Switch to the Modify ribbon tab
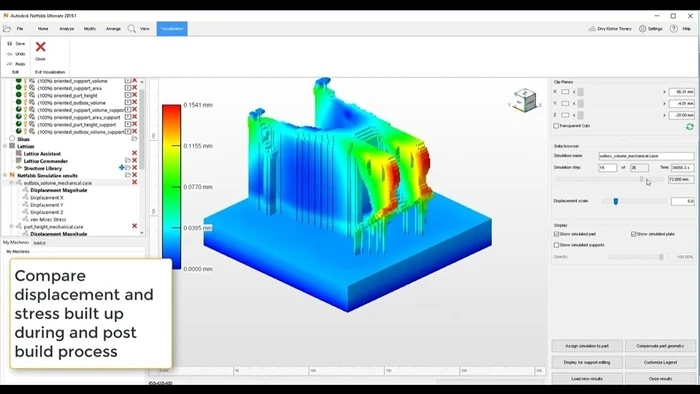Screen dimensions: 700x394 tap(90, 29)
